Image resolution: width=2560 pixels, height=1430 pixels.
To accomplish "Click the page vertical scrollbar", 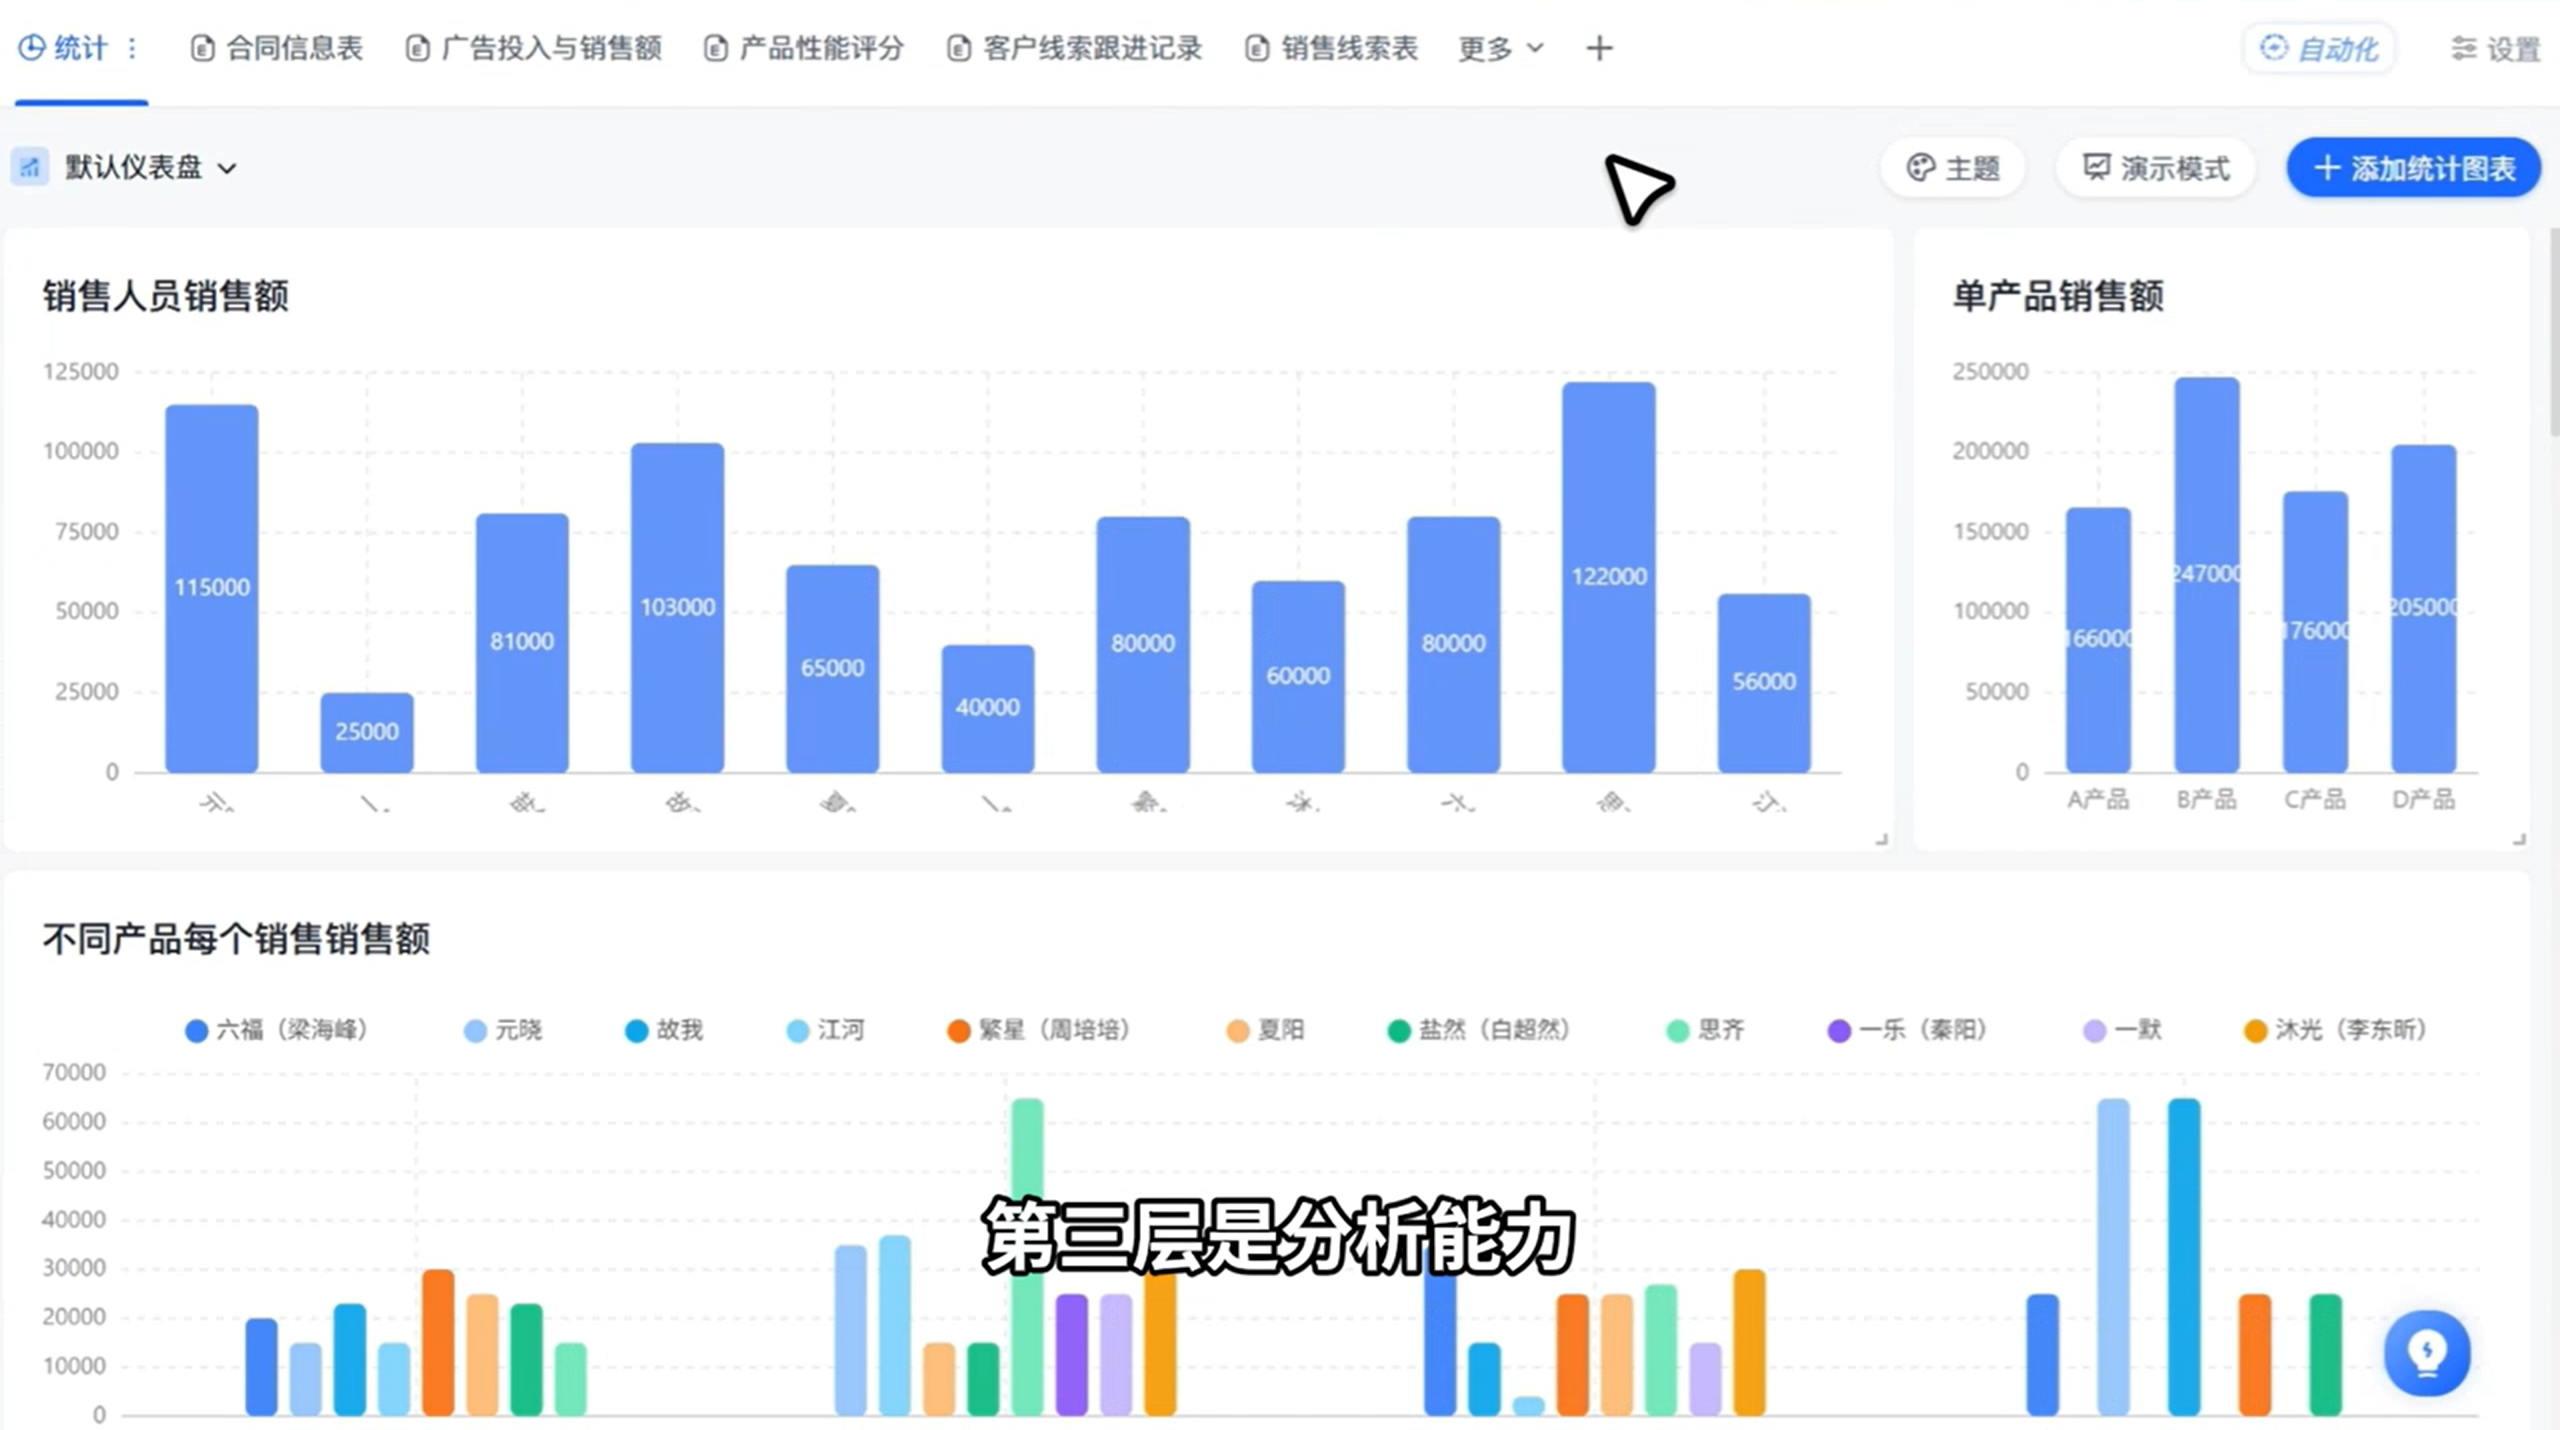I will [2553, 332].
